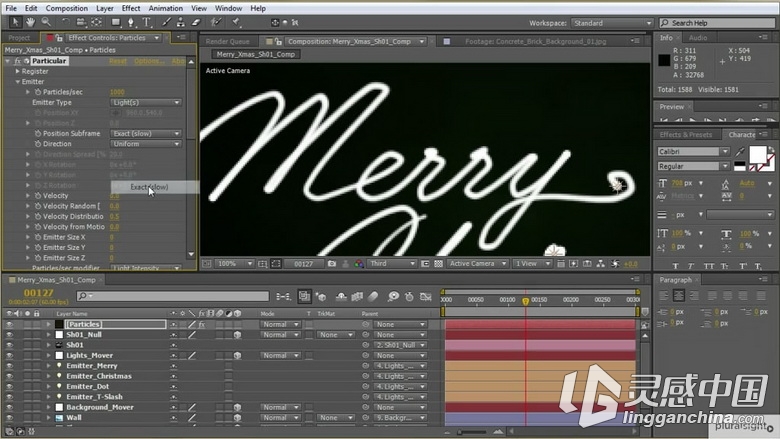Viewport: 780px width, 439px height.
Task: Open the Effect menu
Action: point(130,8)
